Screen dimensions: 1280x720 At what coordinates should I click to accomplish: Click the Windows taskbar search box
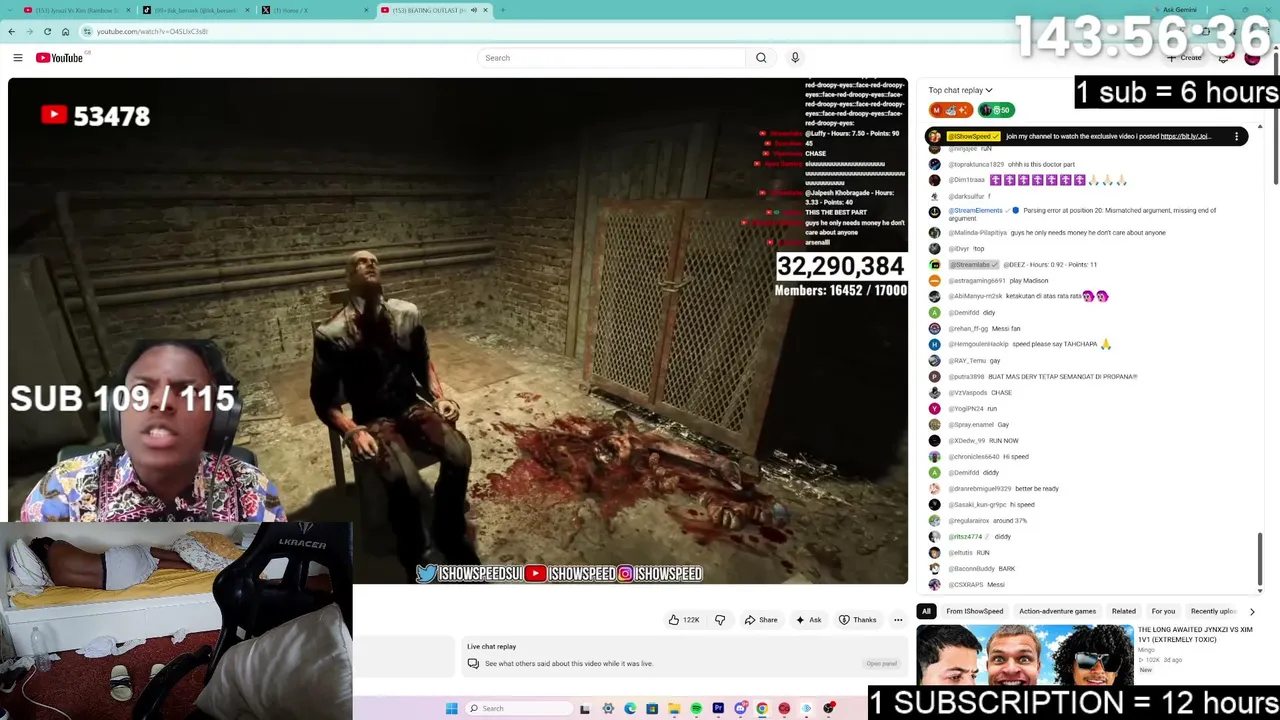[x=520, y=709]
